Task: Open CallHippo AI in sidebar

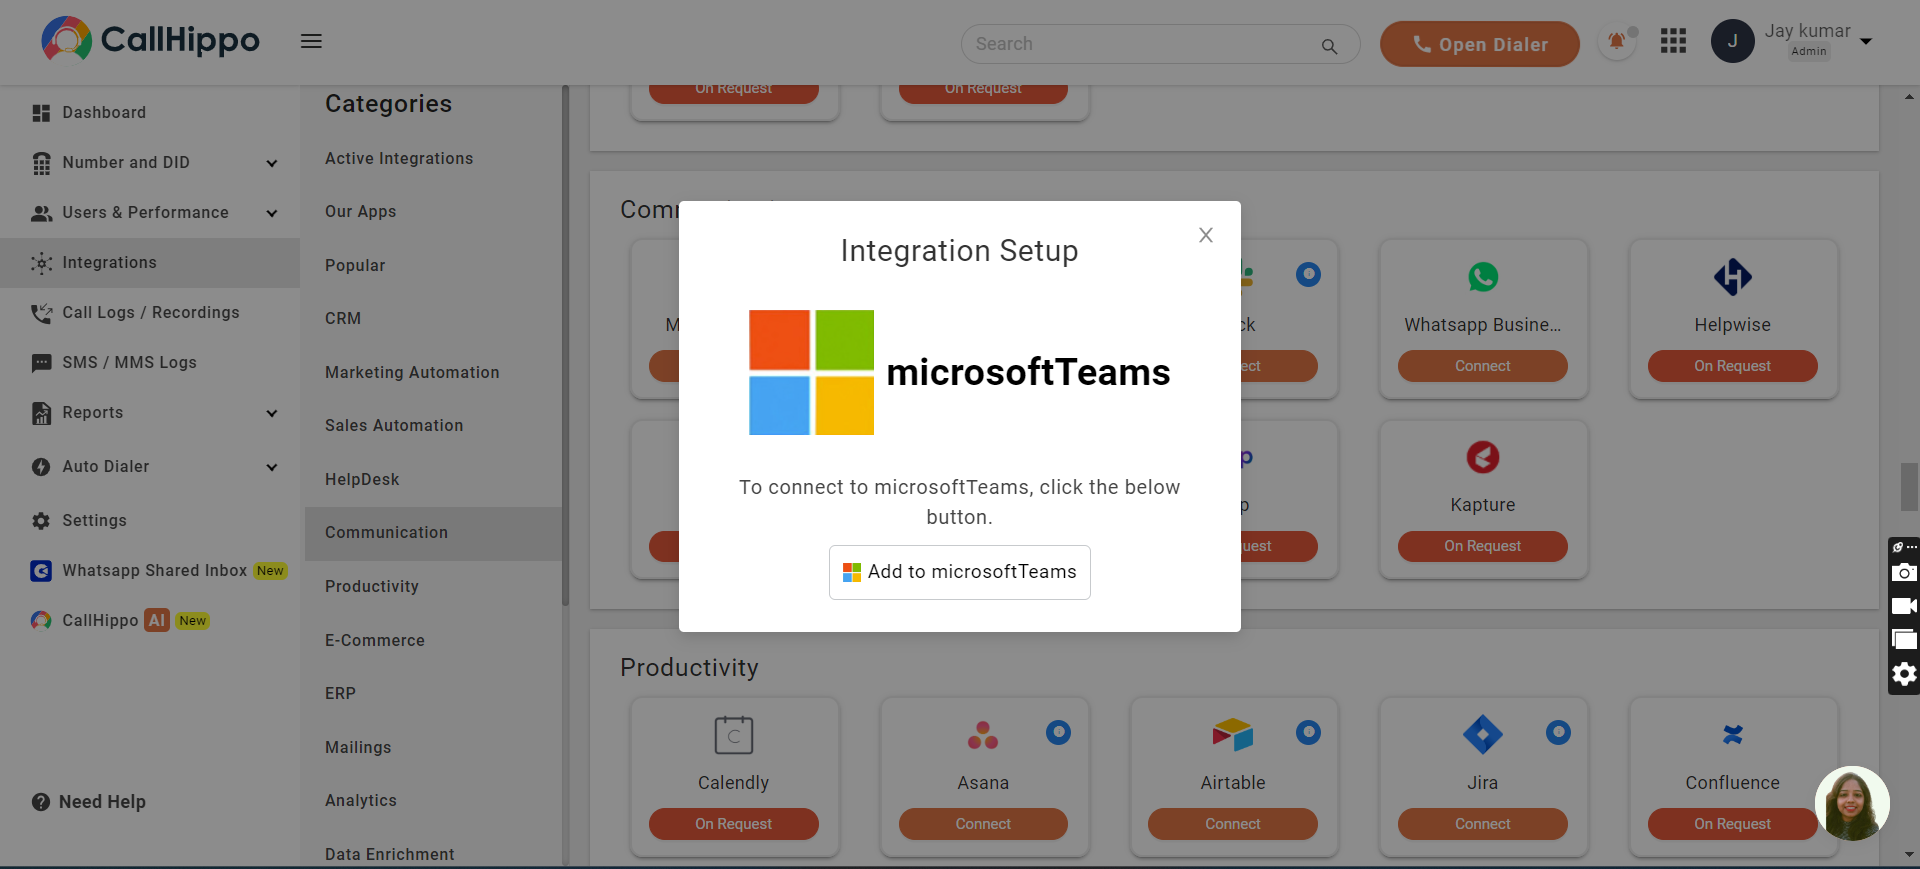Action: [120, 621]
